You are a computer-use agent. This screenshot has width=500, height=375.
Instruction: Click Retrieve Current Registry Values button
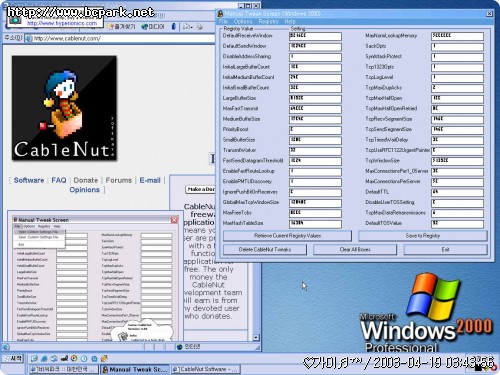pos(287,236)
